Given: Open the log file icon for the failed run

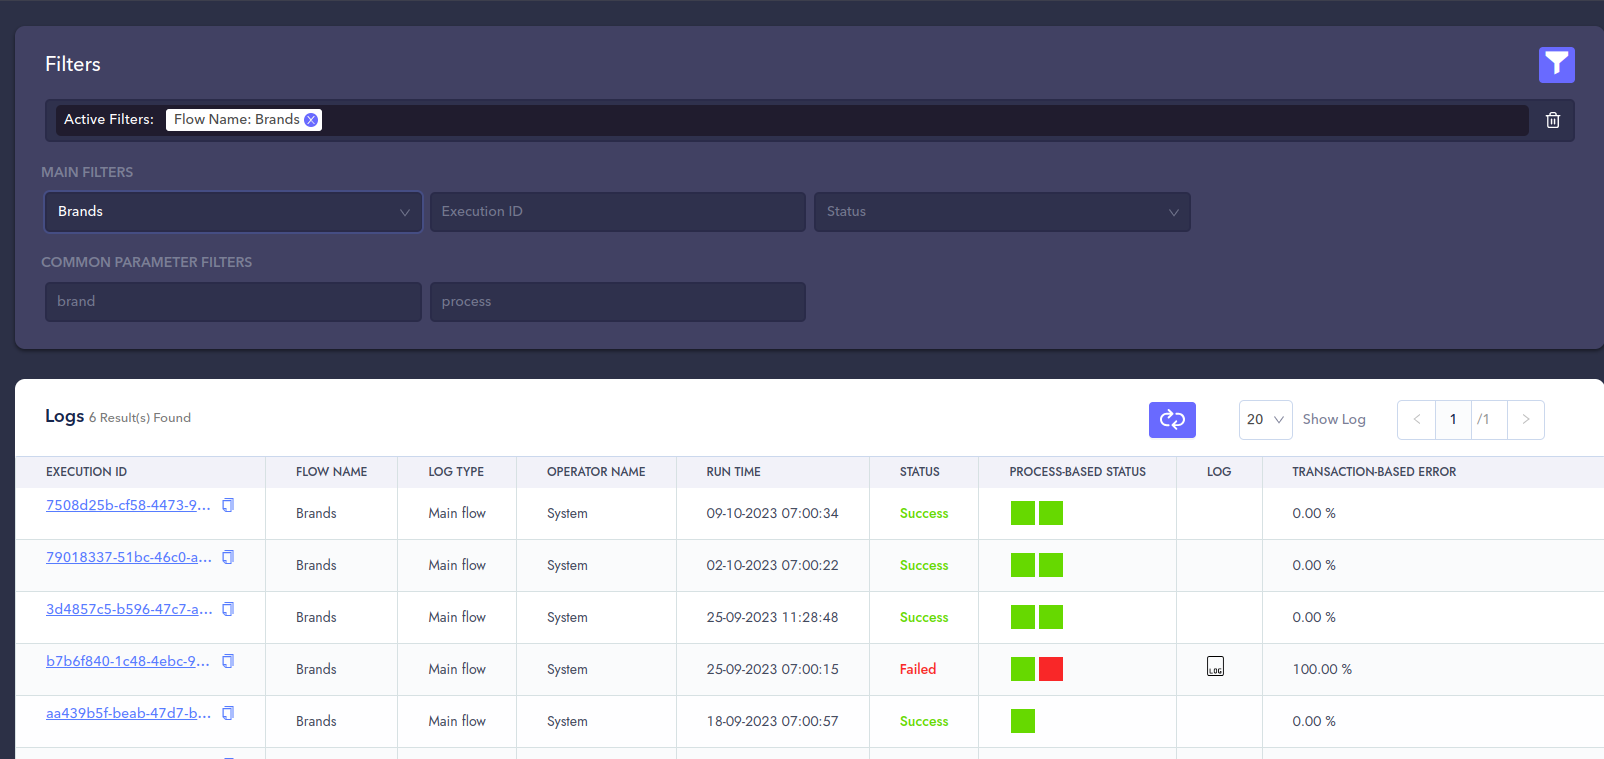Looking at the screenshot, I should [1215, 667].
